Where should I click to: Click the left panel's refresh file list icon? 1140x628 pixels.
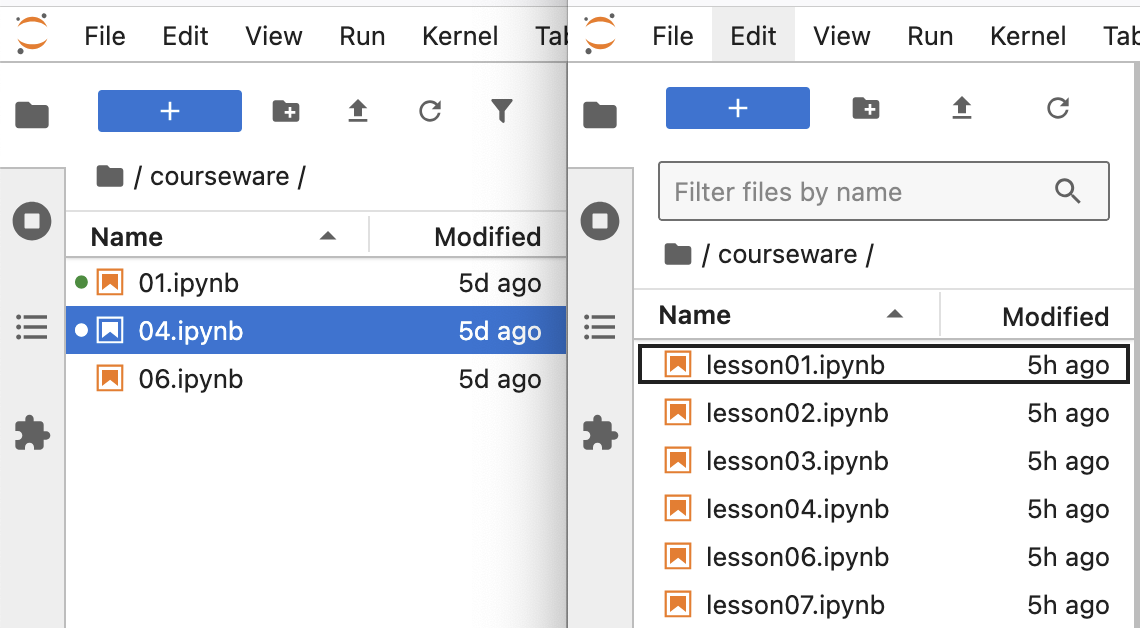430,111
